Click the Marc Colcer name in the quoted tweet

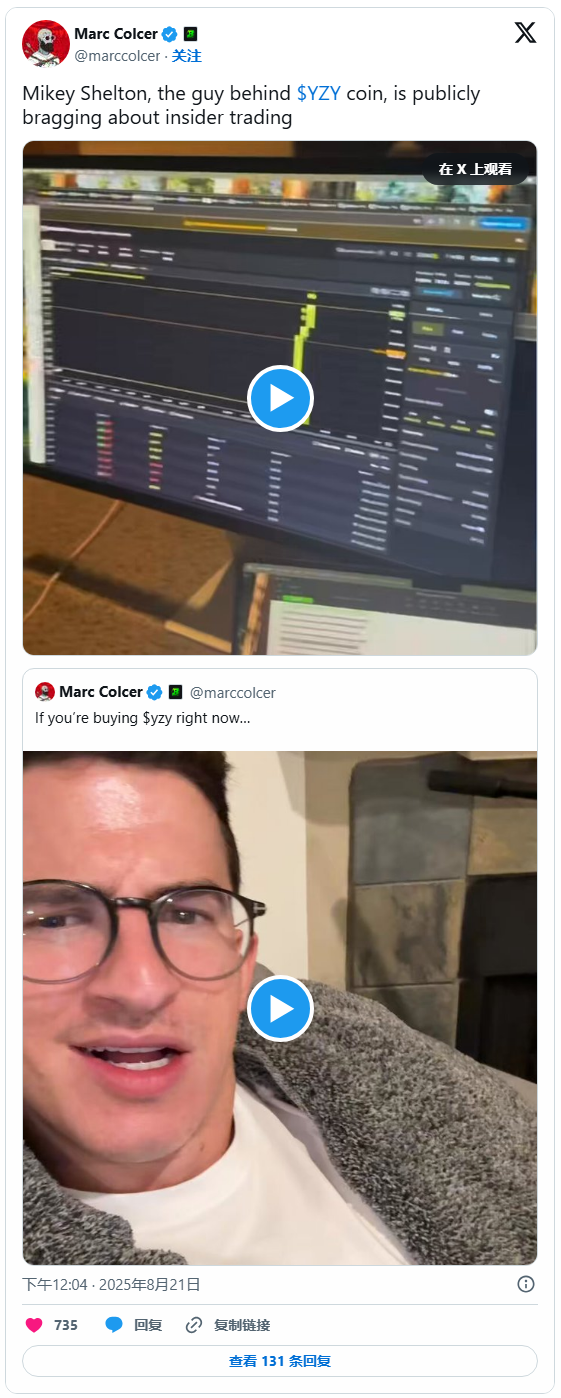click(x=101, y=692)
